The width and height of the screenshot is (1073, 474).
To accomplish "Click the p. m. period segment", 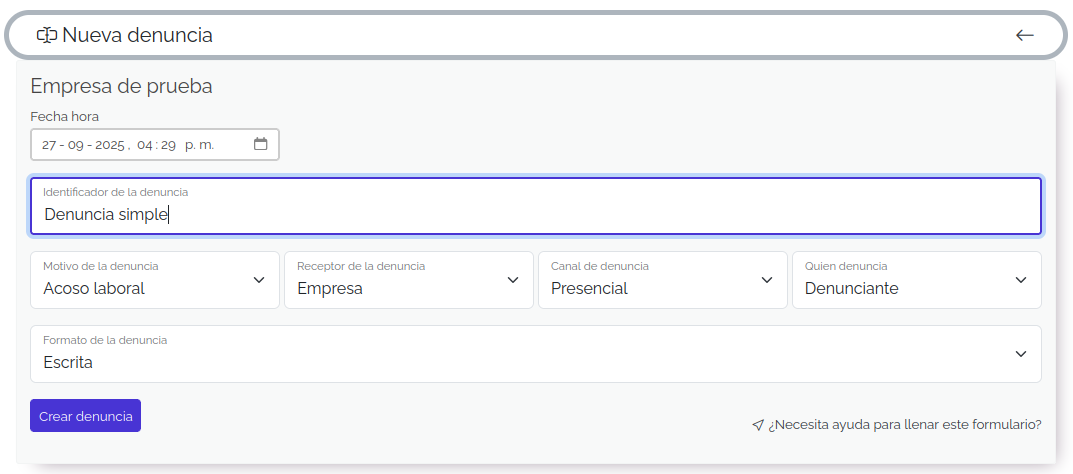I will [199, 145].
